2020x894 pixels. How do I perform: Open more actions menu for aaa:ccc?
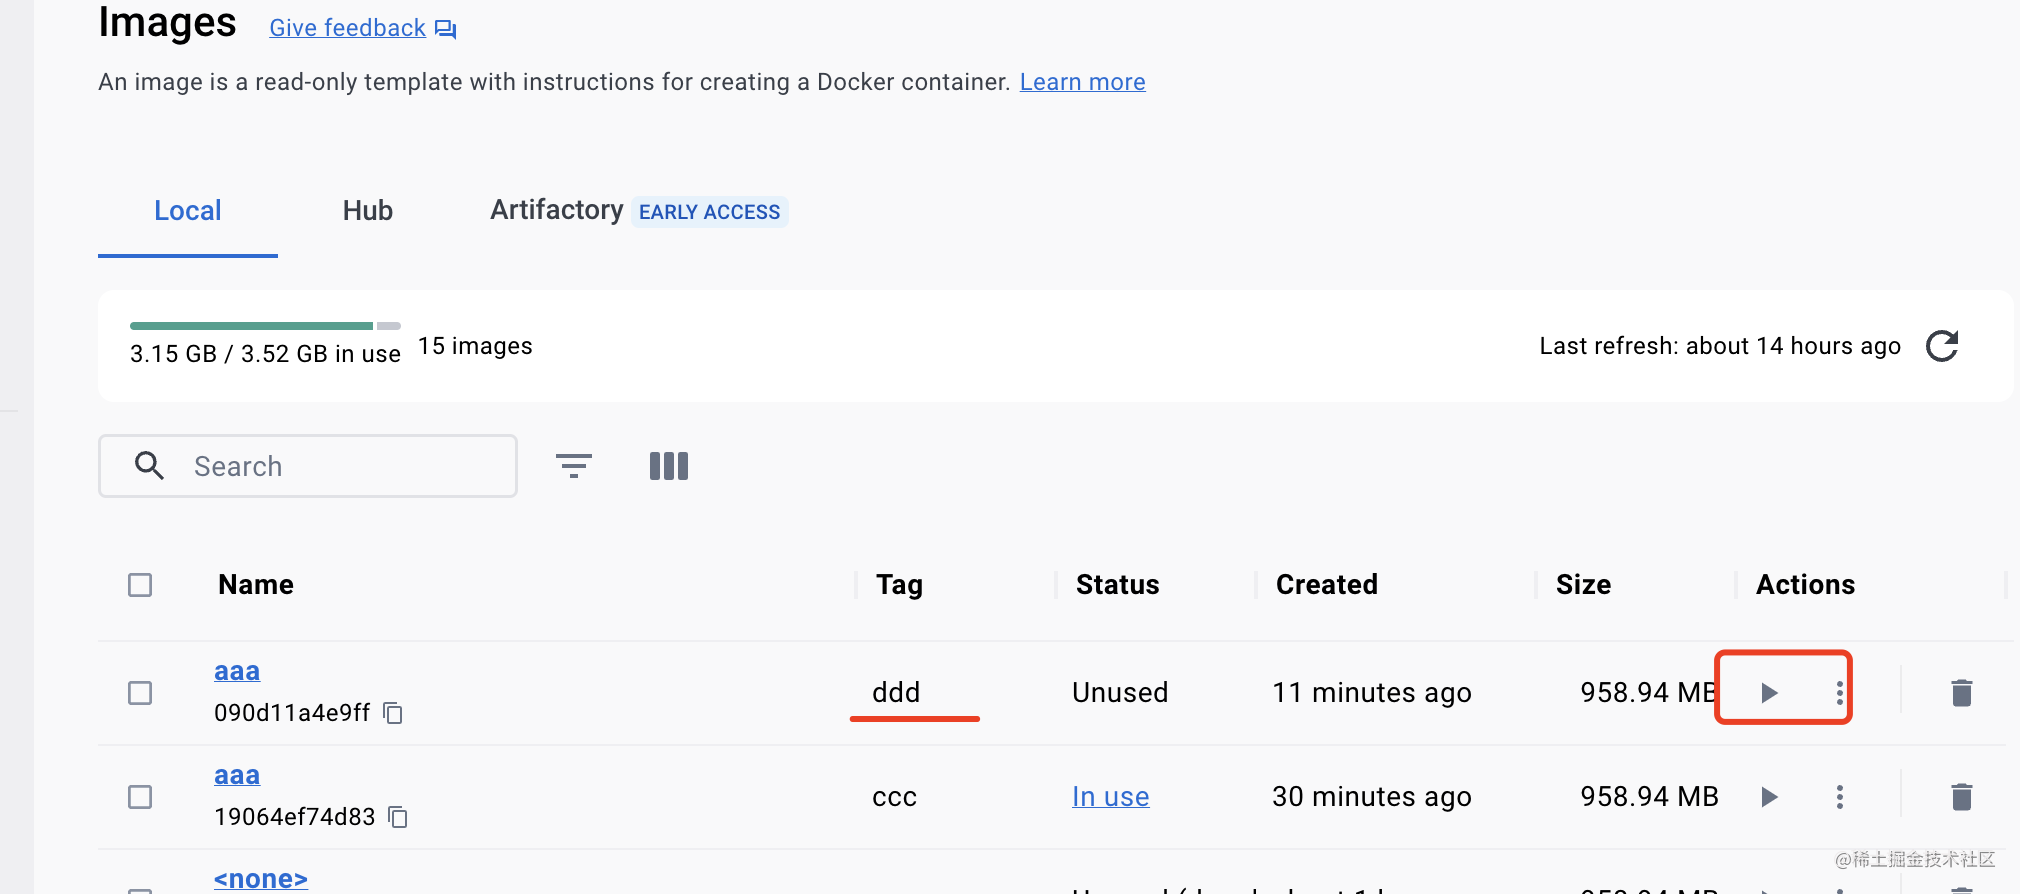tap(1839, 796)
